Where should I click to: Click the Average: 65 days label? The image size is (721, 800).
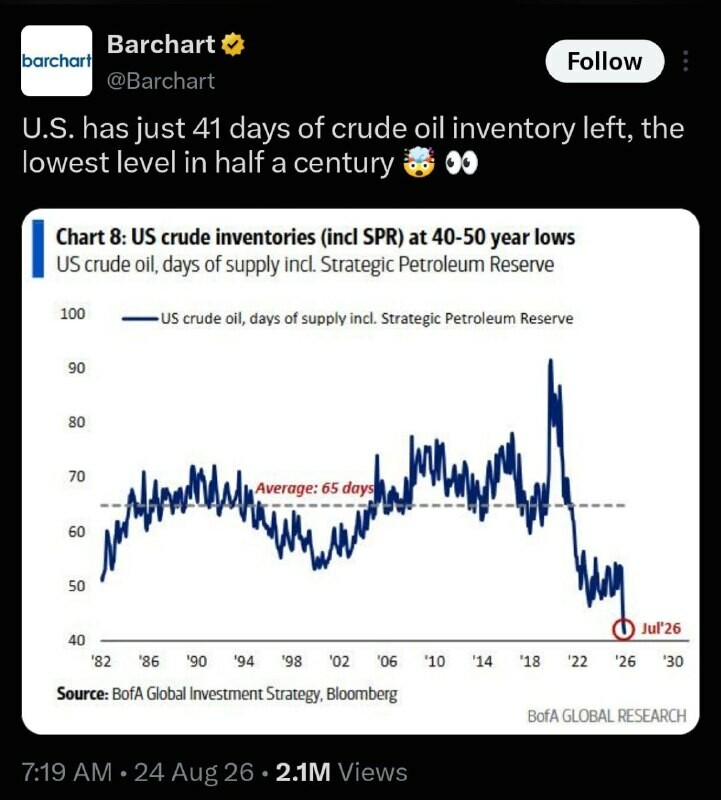coord(315,488)
